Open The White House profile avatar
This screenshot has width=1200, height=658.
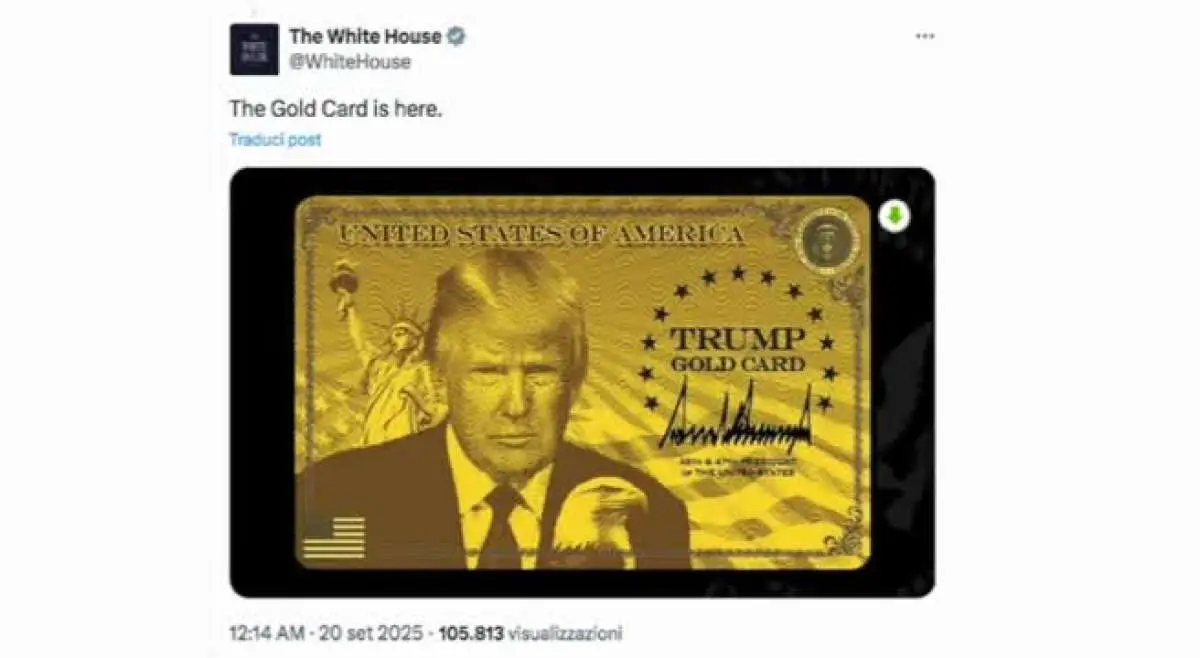tap(254, 49)
